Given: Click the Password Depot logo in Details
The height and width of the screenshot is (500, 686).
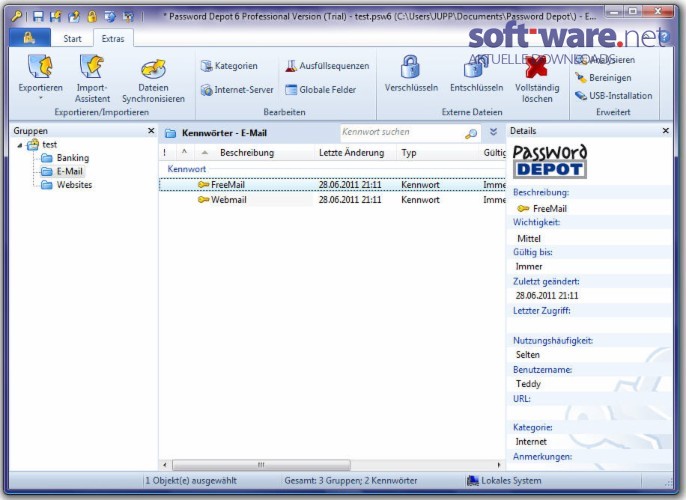Looking at the screenshot, I should click(550, 161).
